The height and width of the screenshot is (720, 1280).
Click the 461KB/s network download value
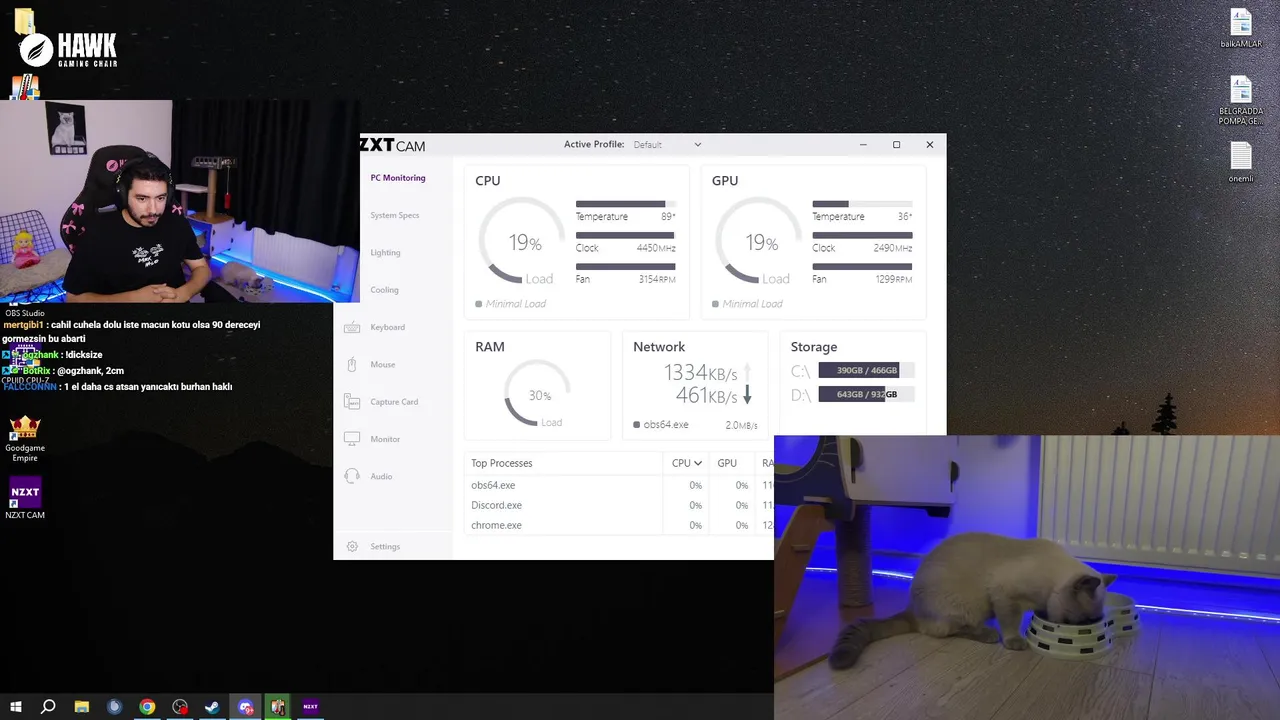(x=706, y=396)
